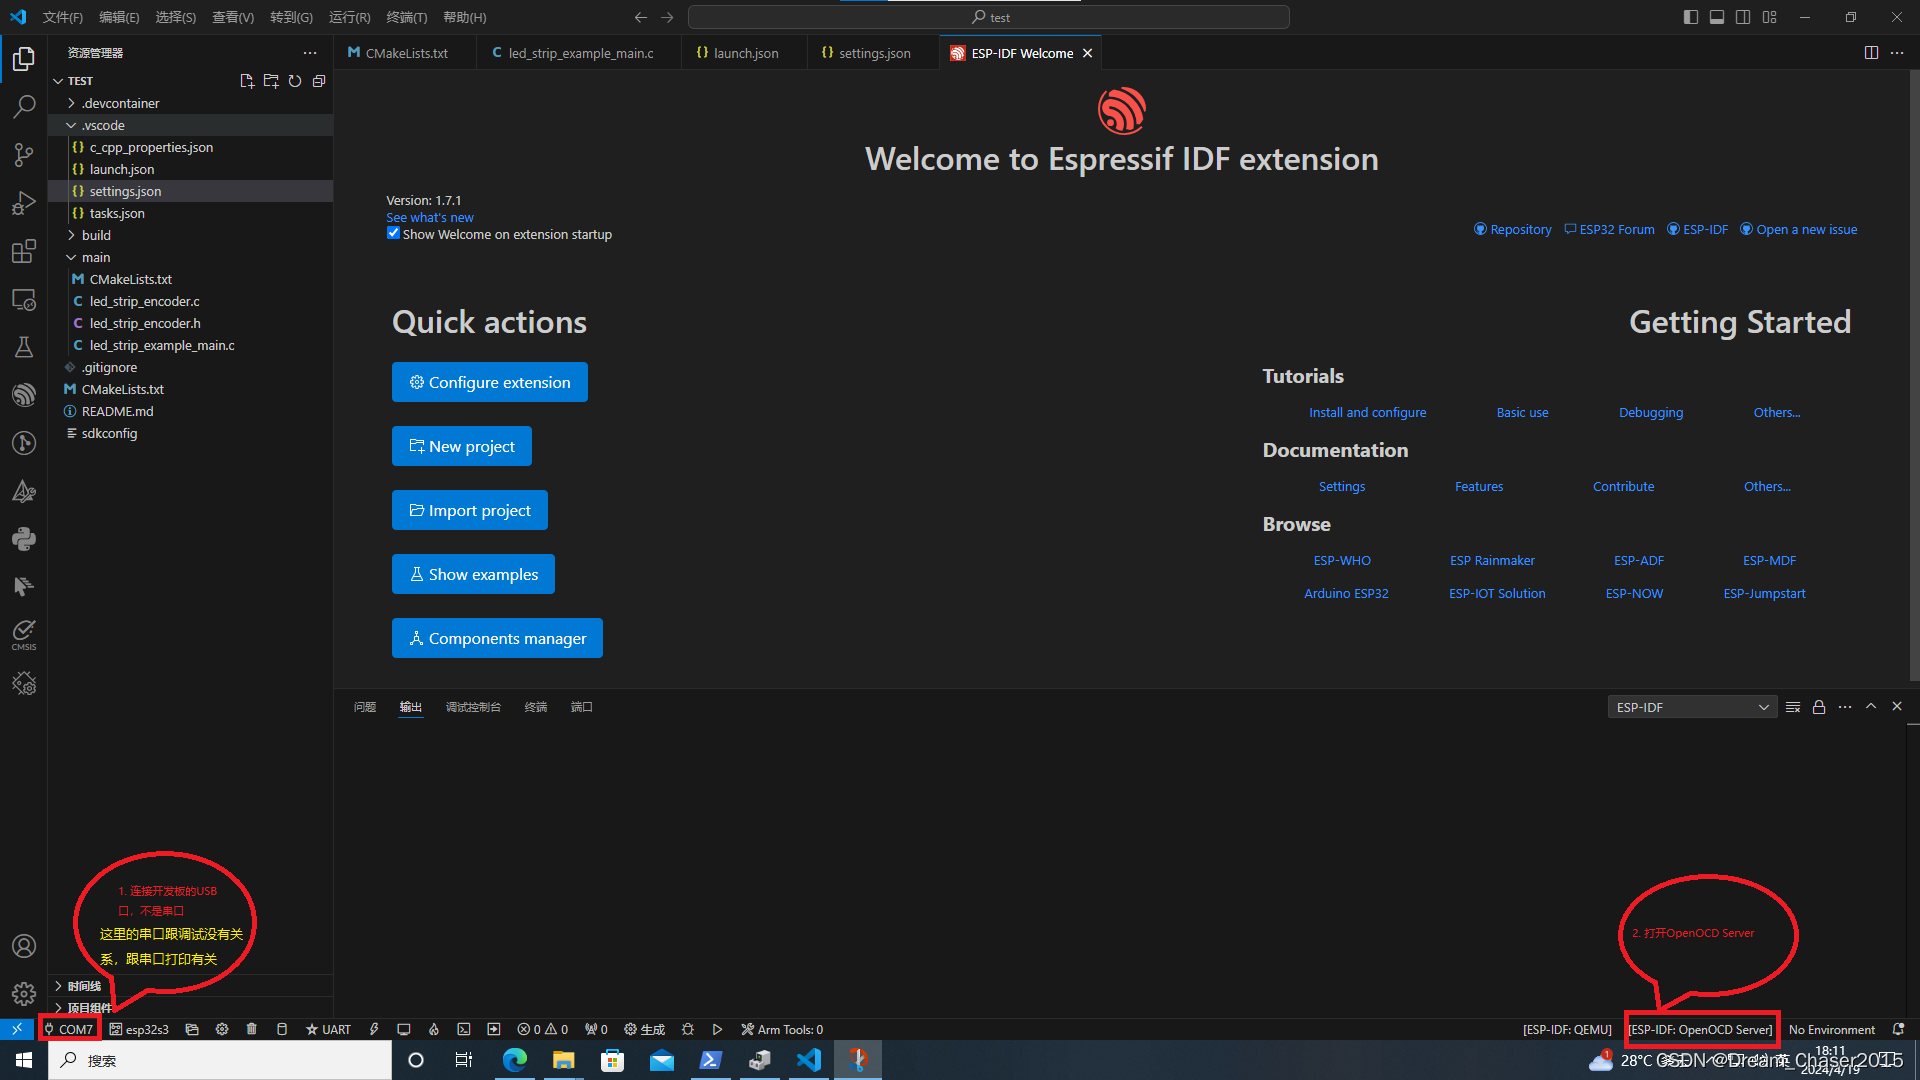Click the Configure extension button
1920x1080 pixels.
(x=490, y=382)
